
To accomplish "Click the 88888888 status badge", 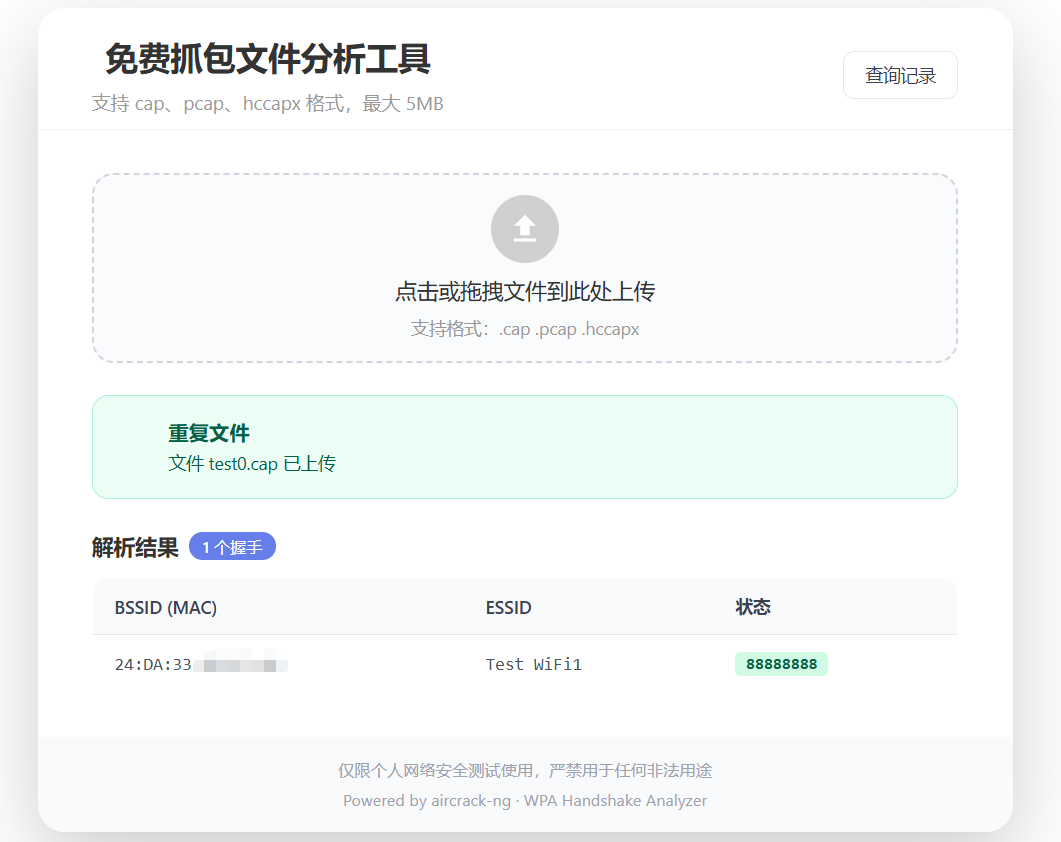I will click(782, 664).
